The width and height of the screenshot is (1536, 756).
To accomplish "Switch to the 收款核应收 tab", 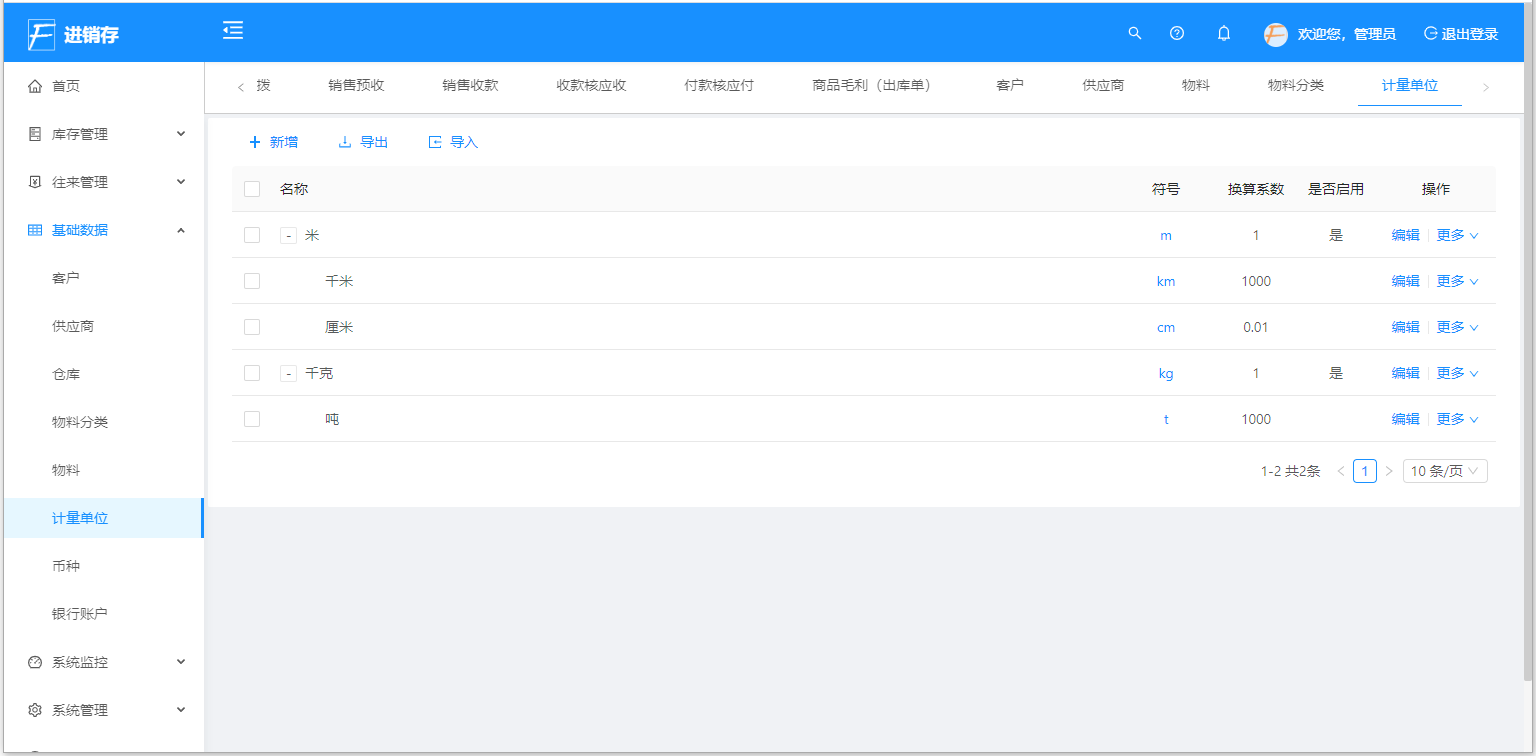I will coord(591,86).
